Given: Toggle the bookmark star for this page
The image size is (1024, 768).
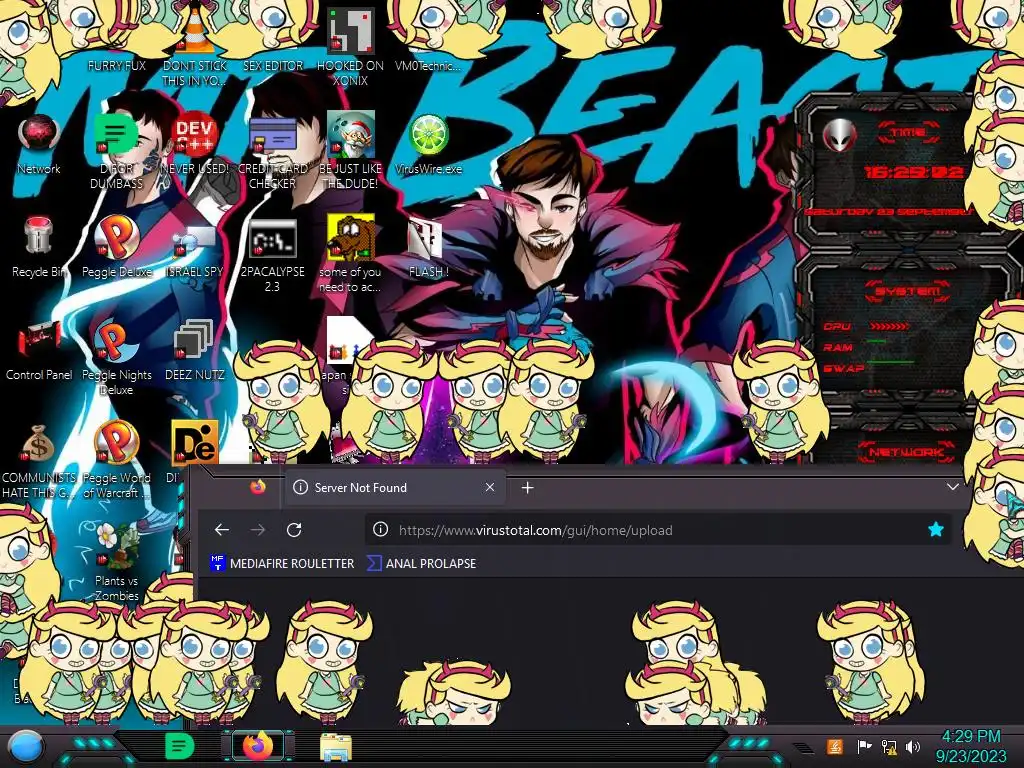Looking at the screenshot, I should point(935,530).
